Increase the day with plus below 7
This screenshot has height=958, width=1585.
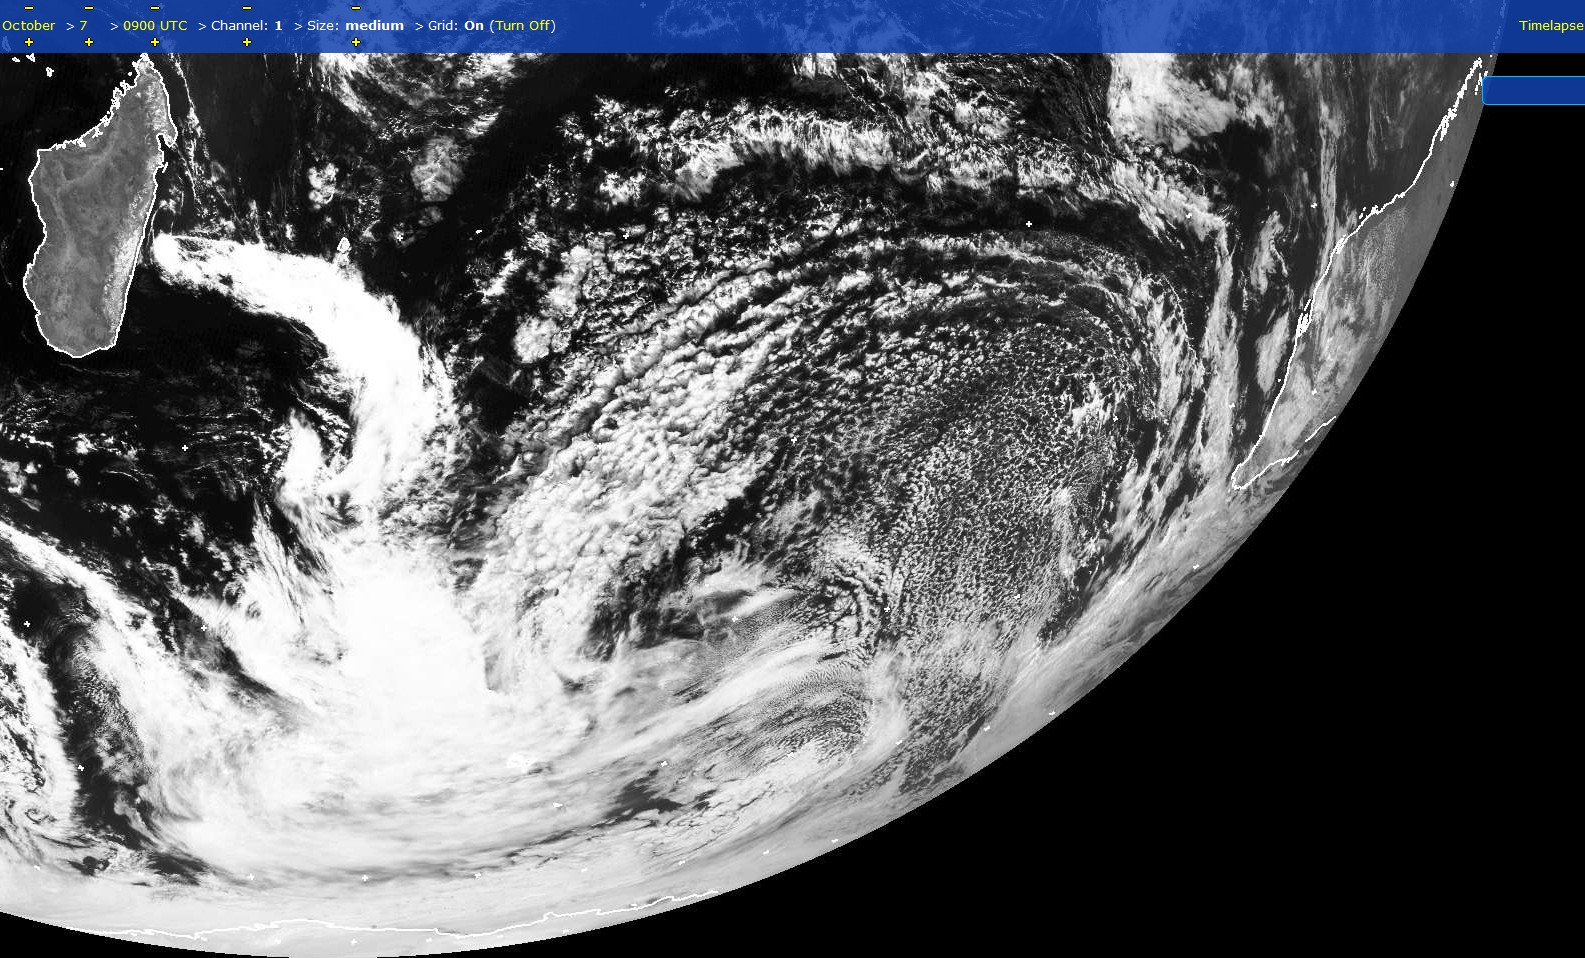(x=89, y=42)
